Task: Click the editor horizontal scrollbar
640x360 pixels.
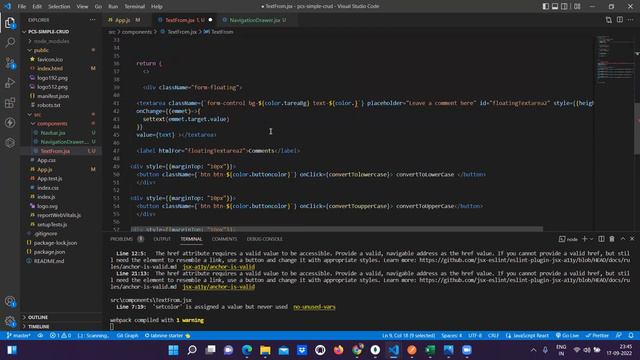Action: click(337, 229)
